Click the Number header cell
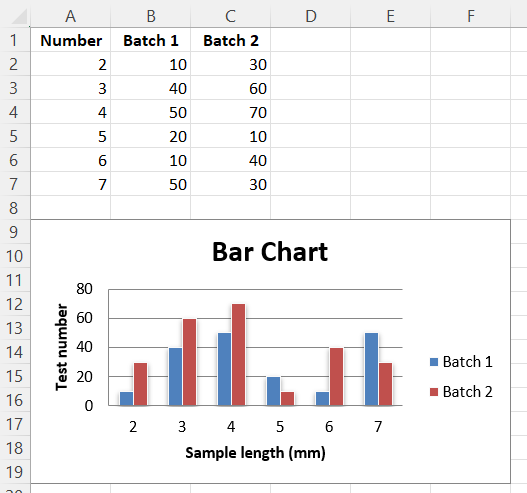Viewport: 527px width, 493px height. tap(71, 40)
